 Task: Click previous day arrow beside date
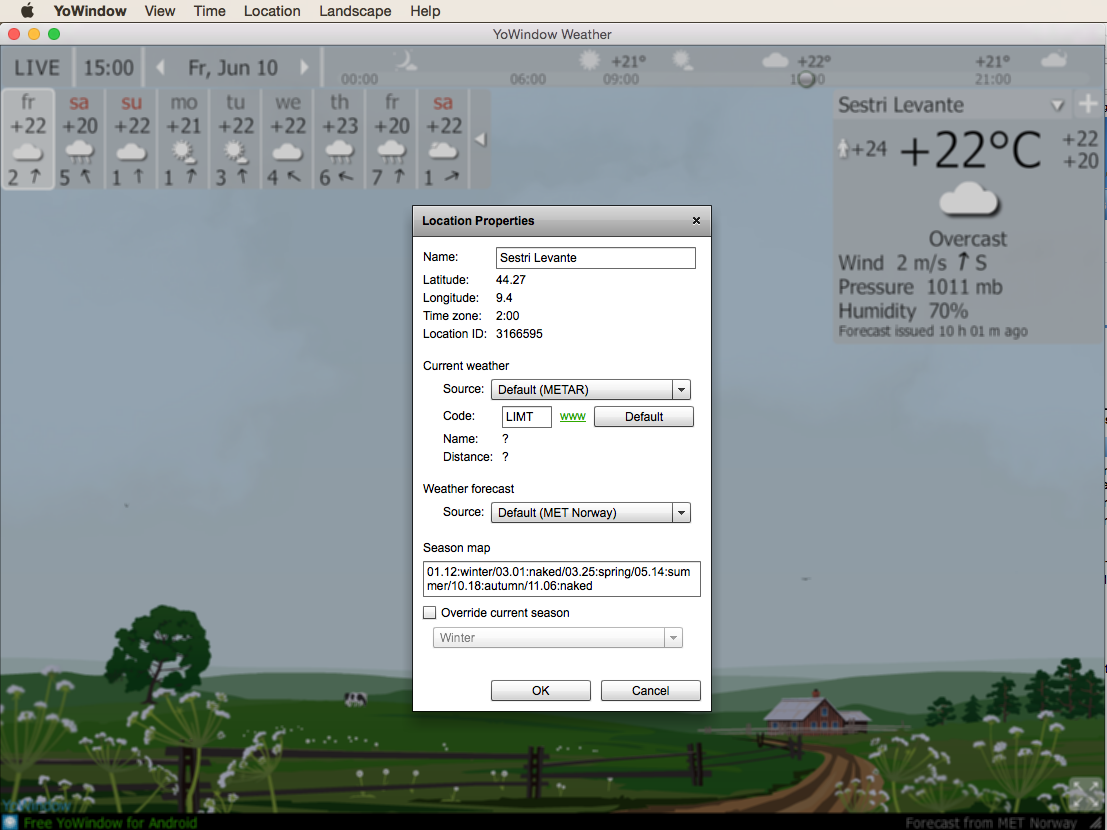click(161, 69)
